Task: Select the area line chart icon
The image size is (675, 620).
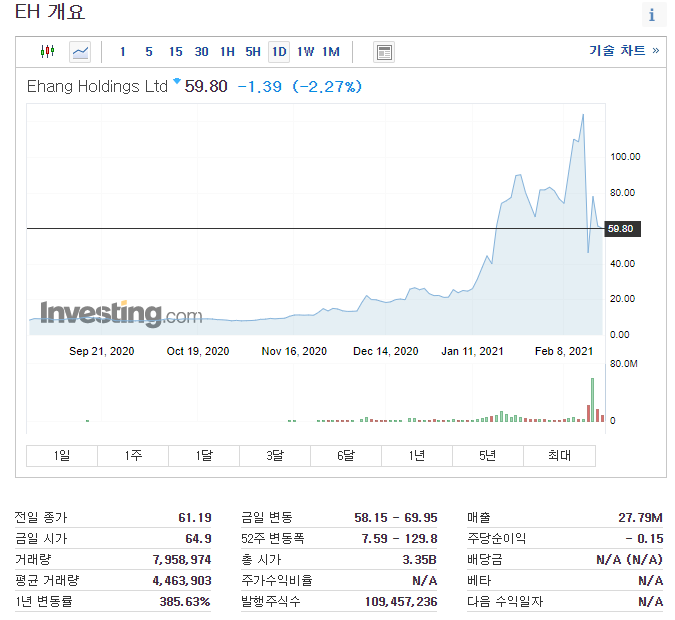Action: point(80,52)
